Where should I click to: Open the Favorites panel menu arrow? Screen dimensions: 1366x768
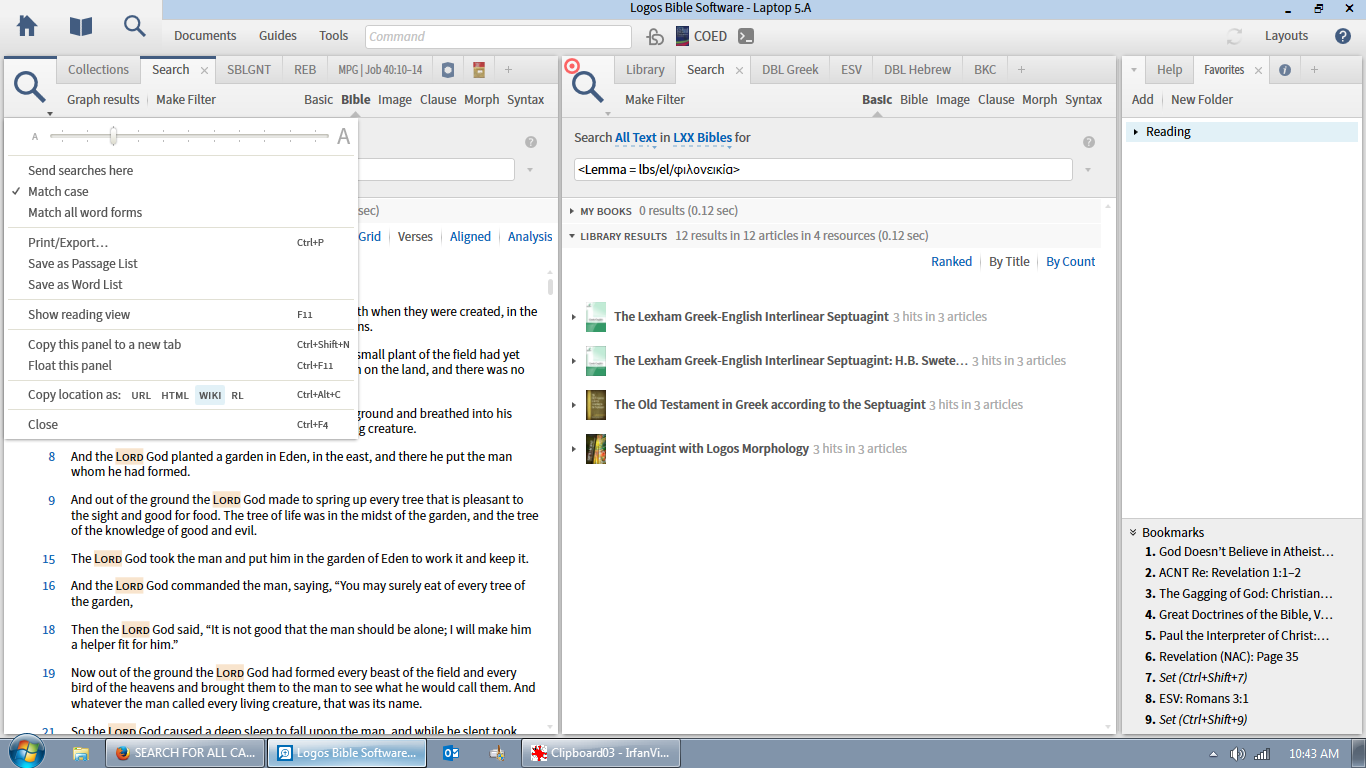tap(1133, 70)
